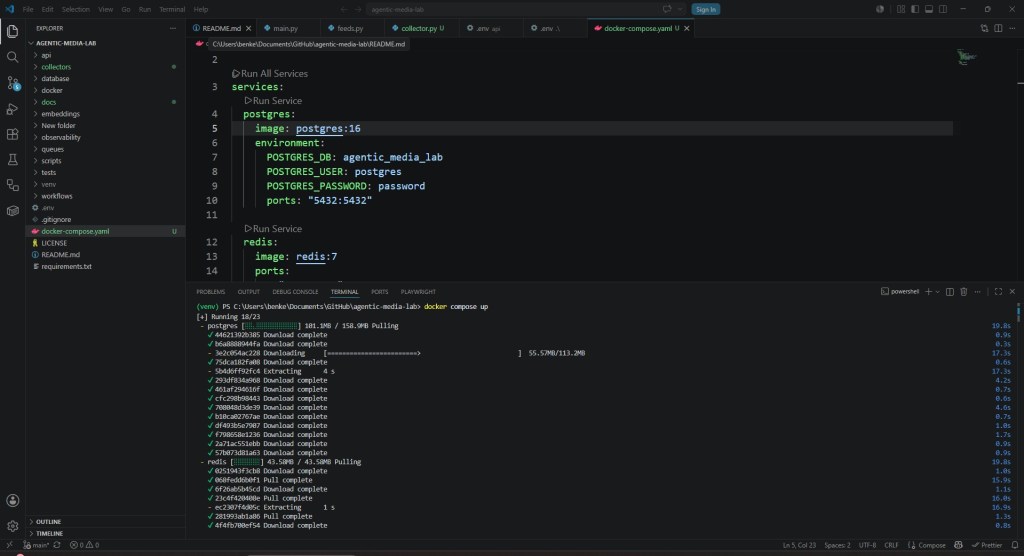The image size is (1024, 556).
Task: Click the editor minimap
Action: click(967, 57)
